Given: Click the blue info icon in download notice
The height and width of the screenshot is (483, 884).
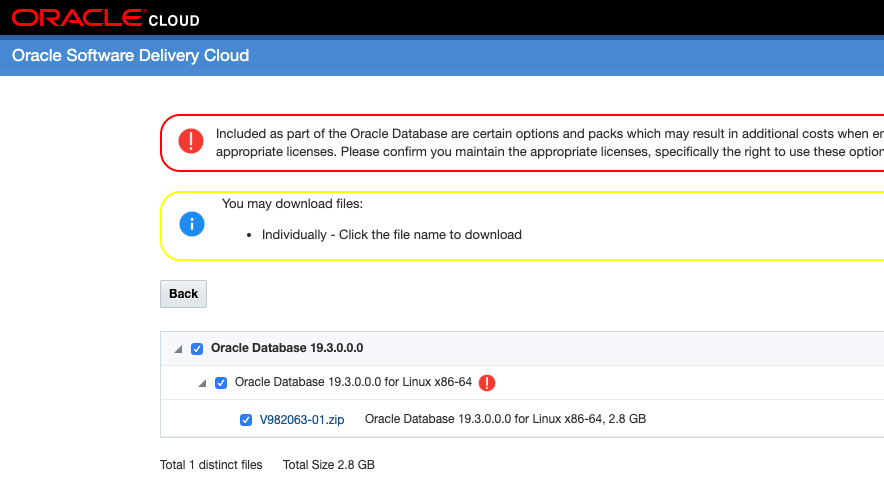Looking at the screenshot, I should (191, 224).
